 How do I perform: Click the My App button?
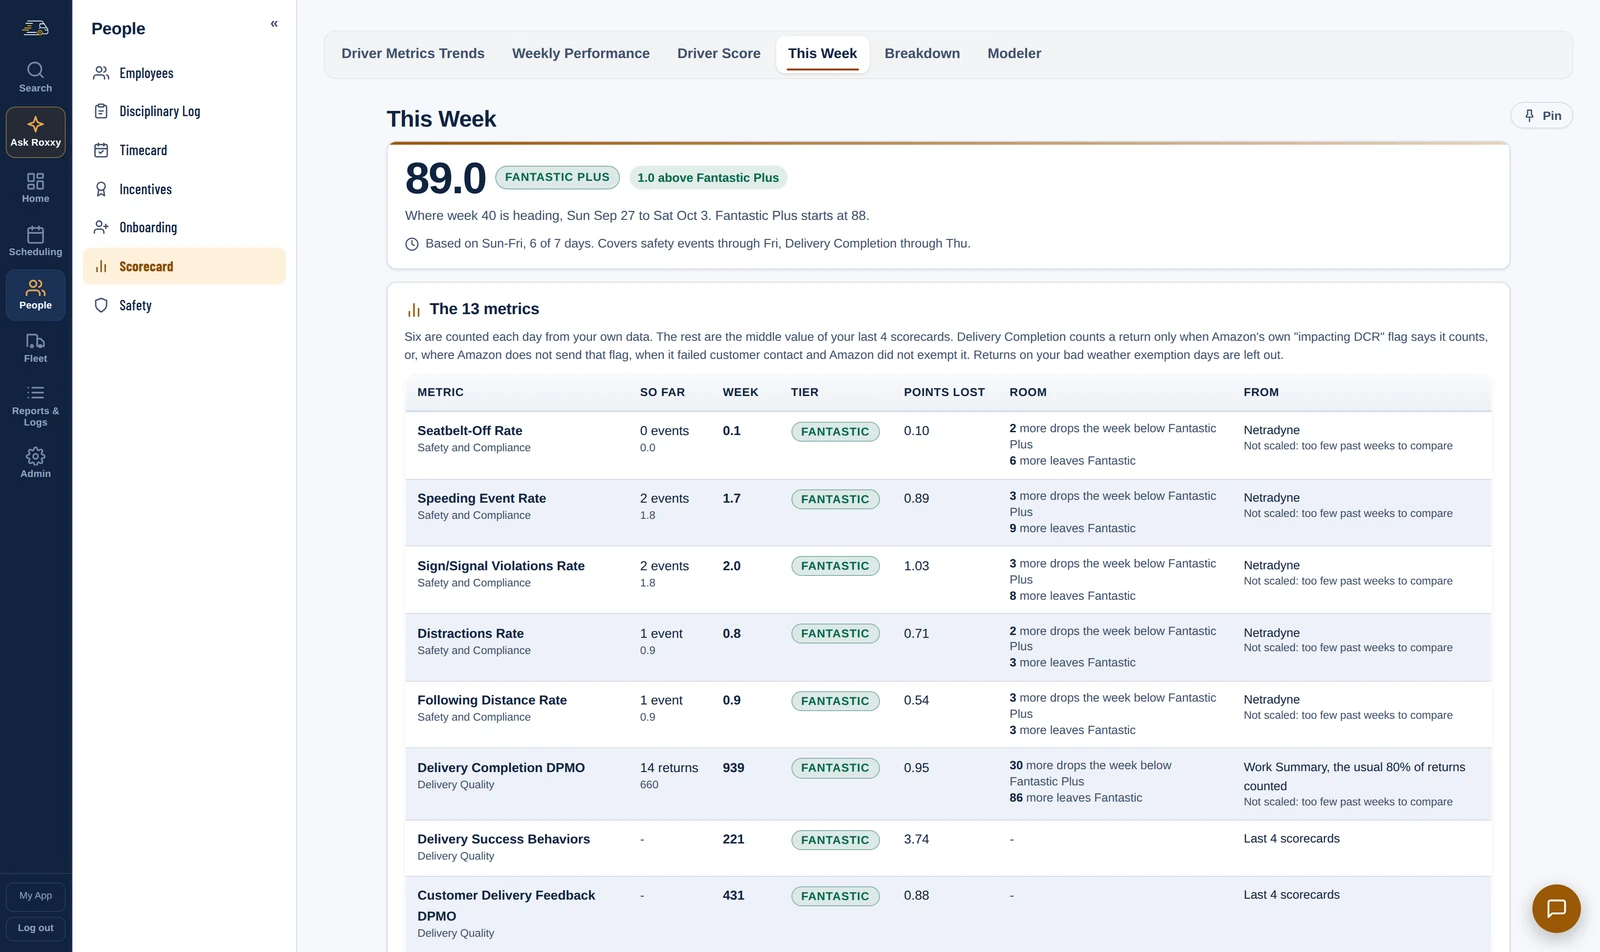[36, 896]
